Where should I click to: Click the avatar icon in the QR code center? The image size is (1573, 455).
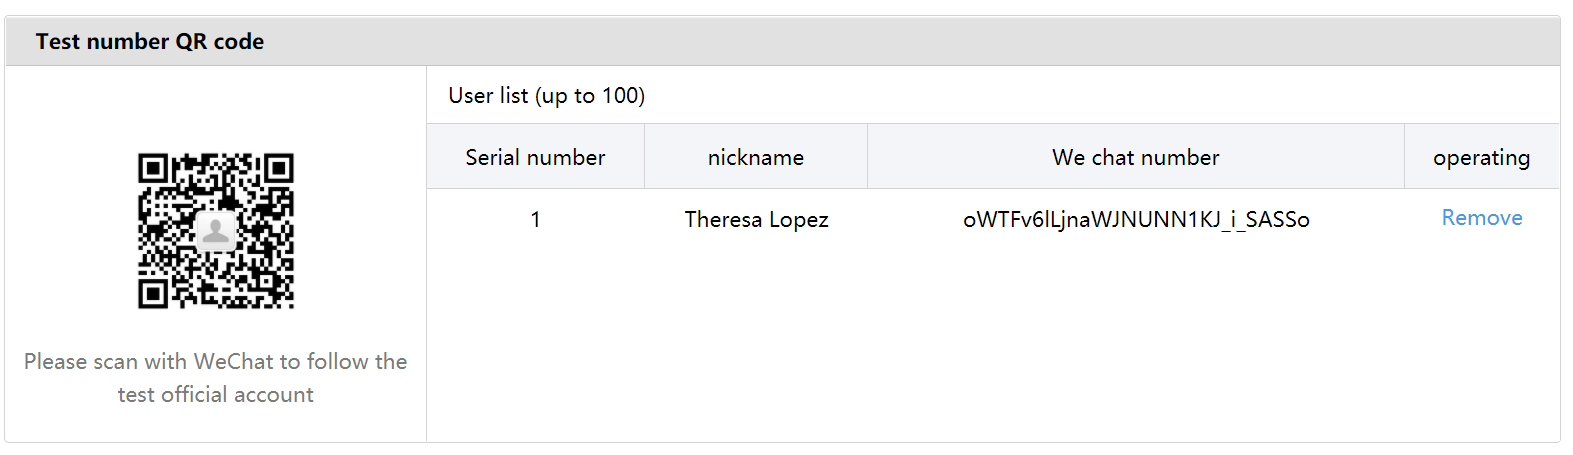[216, 231]
